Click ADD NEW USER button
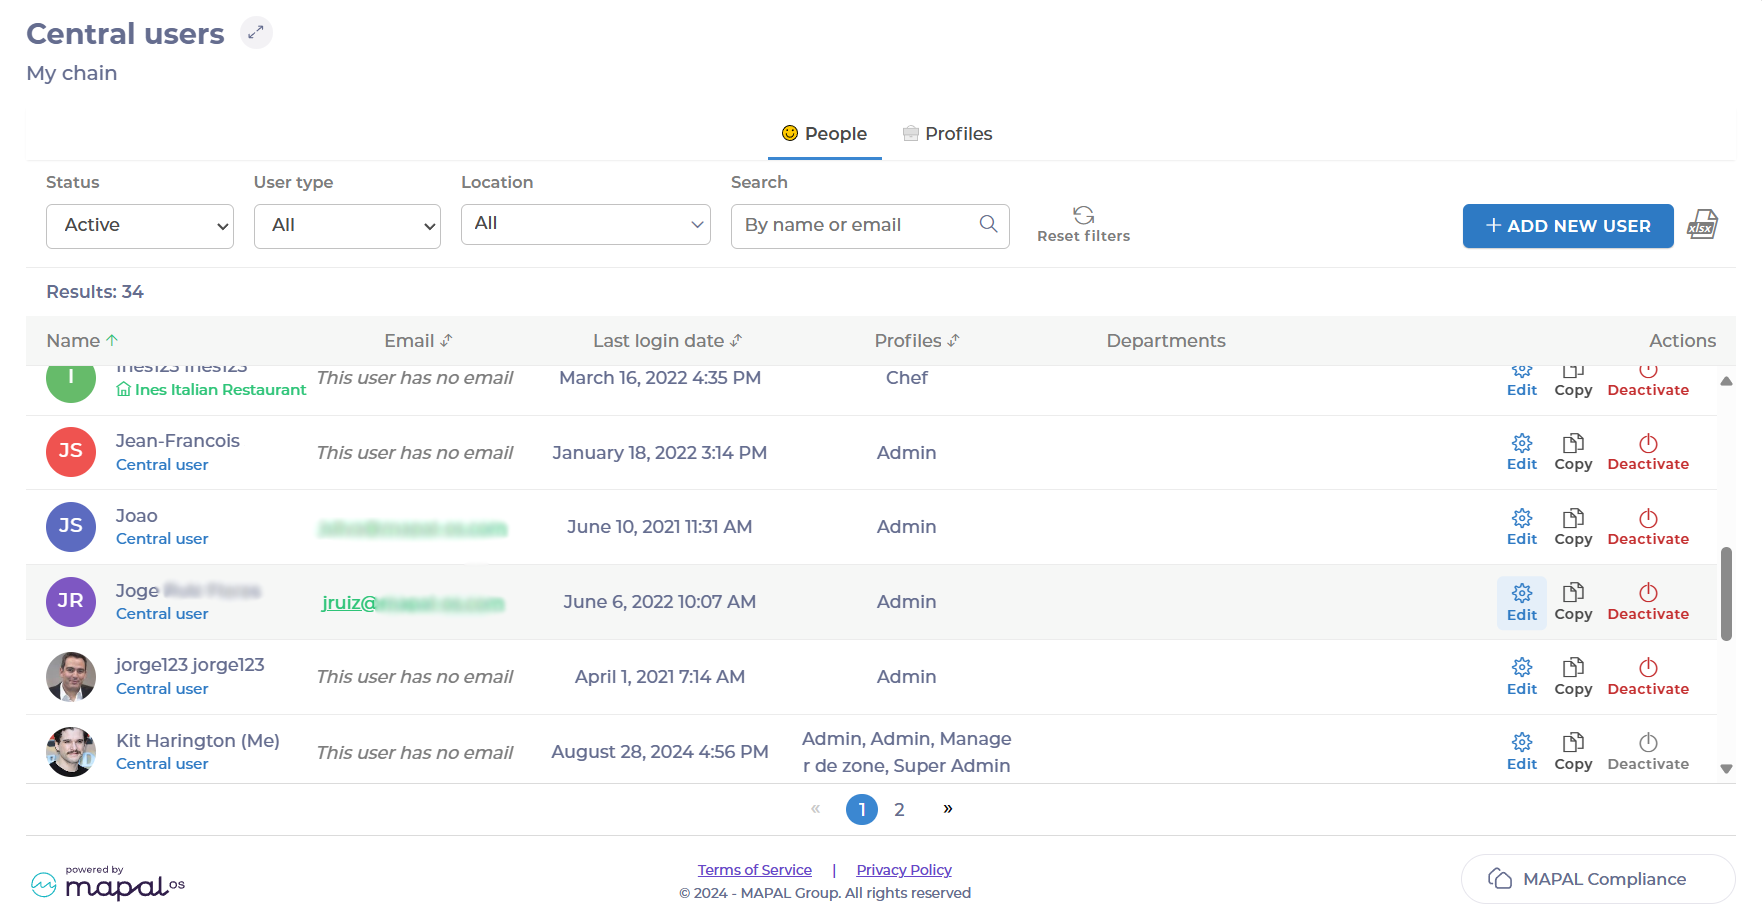The height and width of the screenshot is (919, 1762). tap(1568, 226)
